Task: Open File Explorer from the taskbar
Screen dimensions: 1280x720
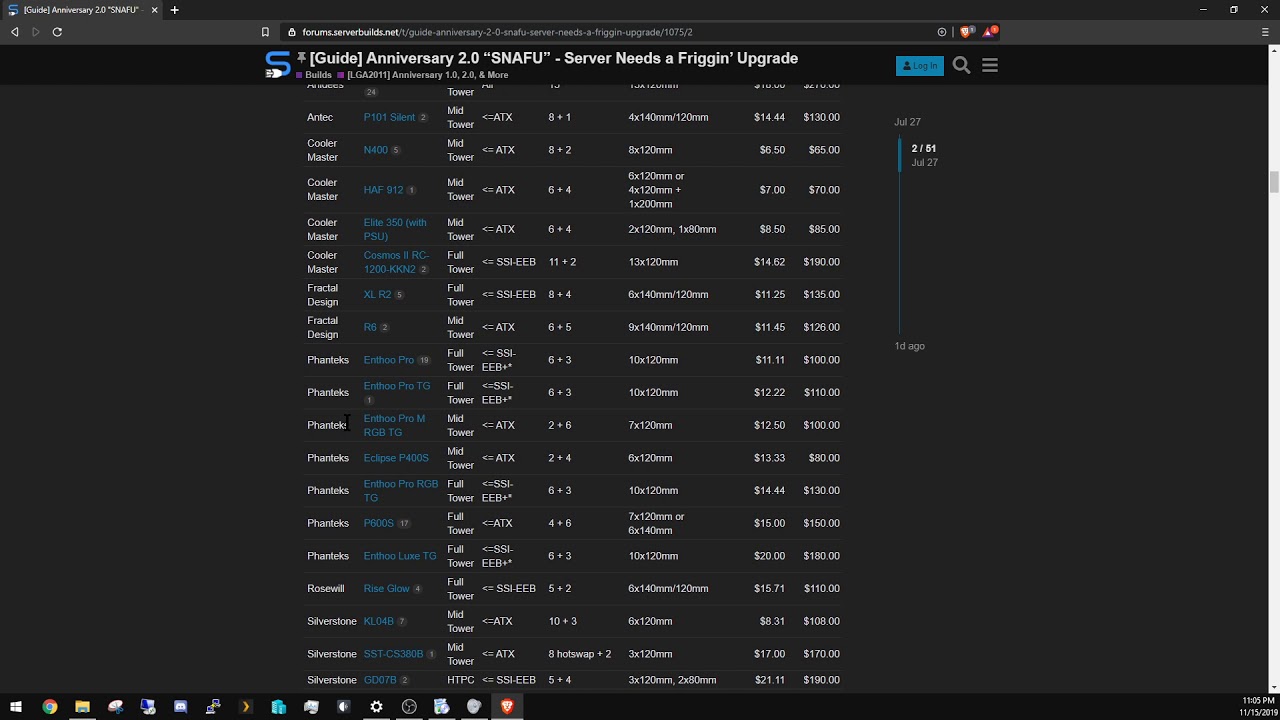Action: click(x=82, y=706)
